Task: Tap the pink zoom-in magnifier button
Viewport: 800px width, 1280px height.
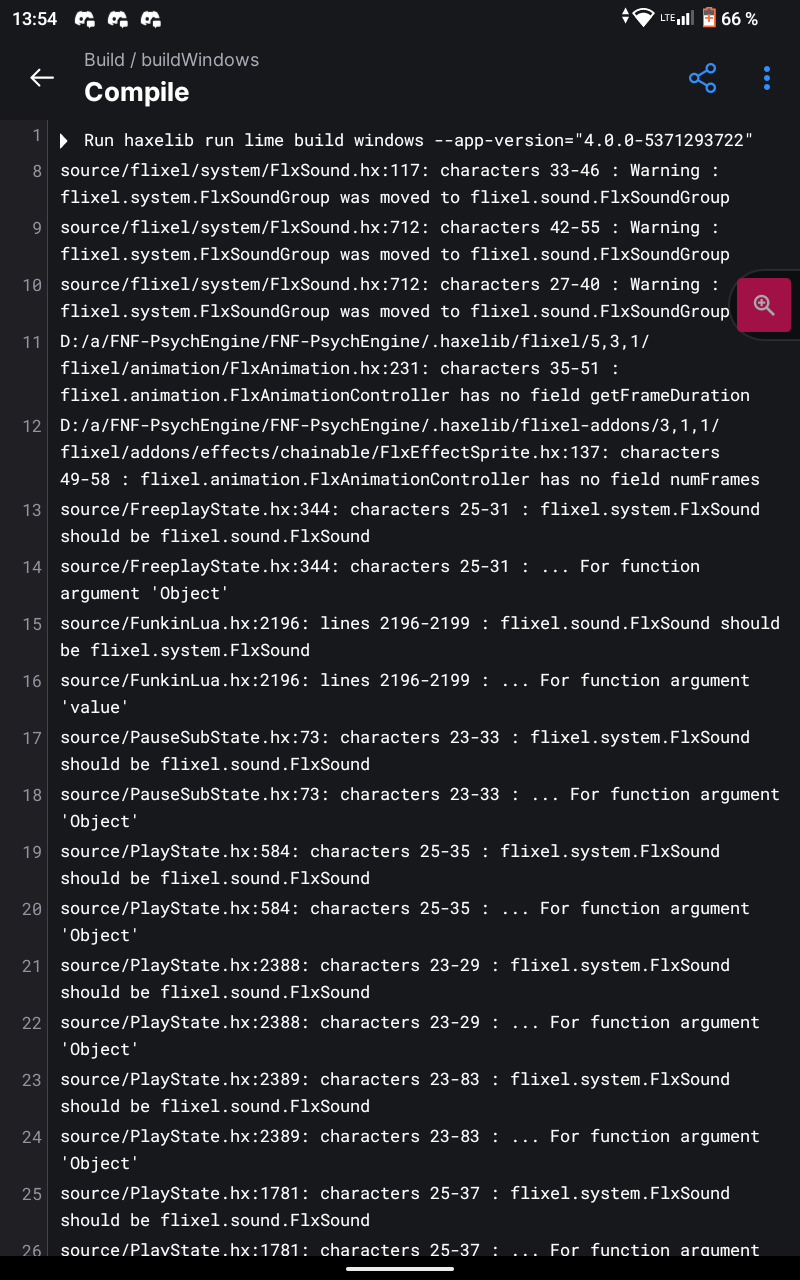Action: click(764, 305)
